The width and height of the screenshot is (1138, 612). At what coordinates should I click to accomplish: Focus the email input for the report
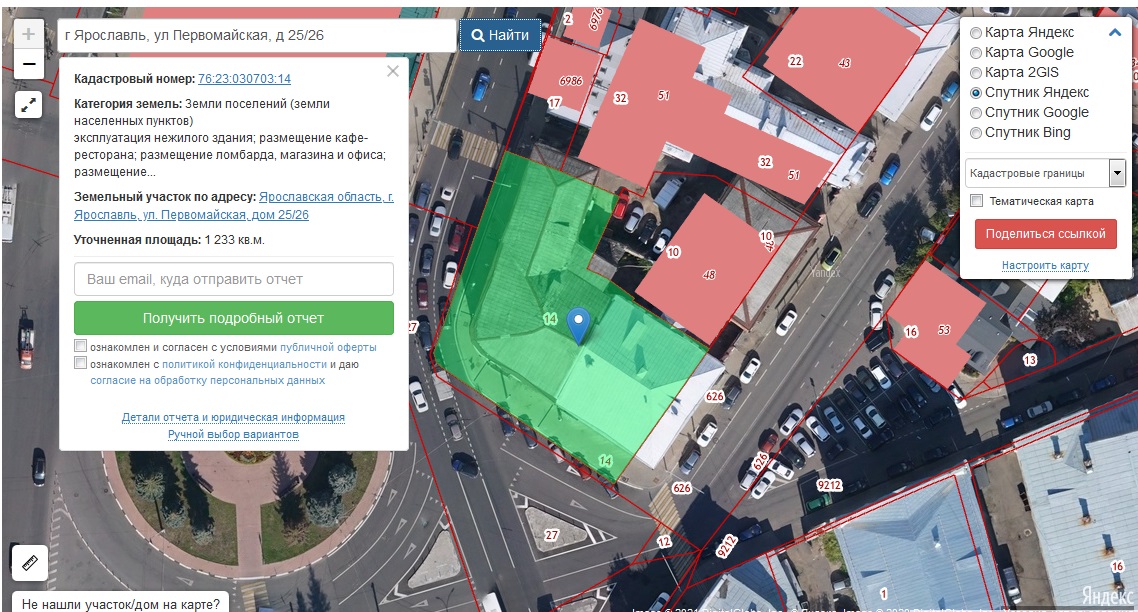(x=234, y=280)
